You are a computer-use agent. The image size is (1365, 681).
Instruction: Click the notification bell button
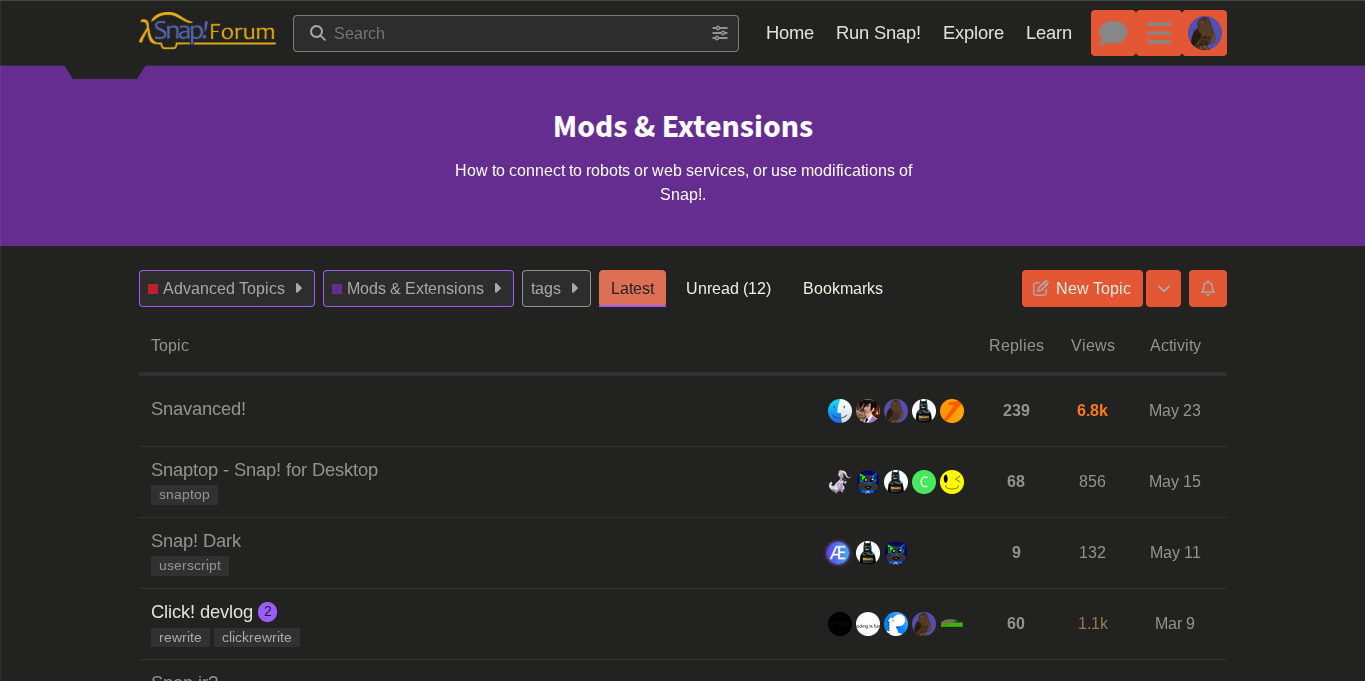(x=1207, y=288)
